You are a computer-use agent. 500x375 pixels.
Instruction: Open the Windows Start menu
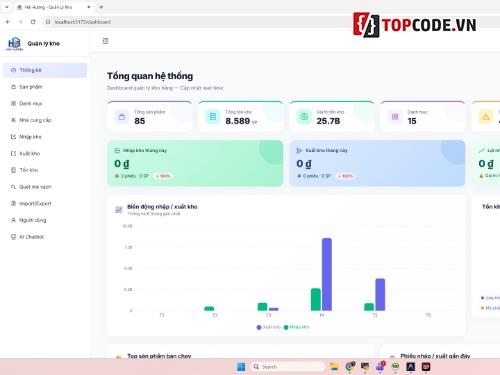(x=241, y=367)
